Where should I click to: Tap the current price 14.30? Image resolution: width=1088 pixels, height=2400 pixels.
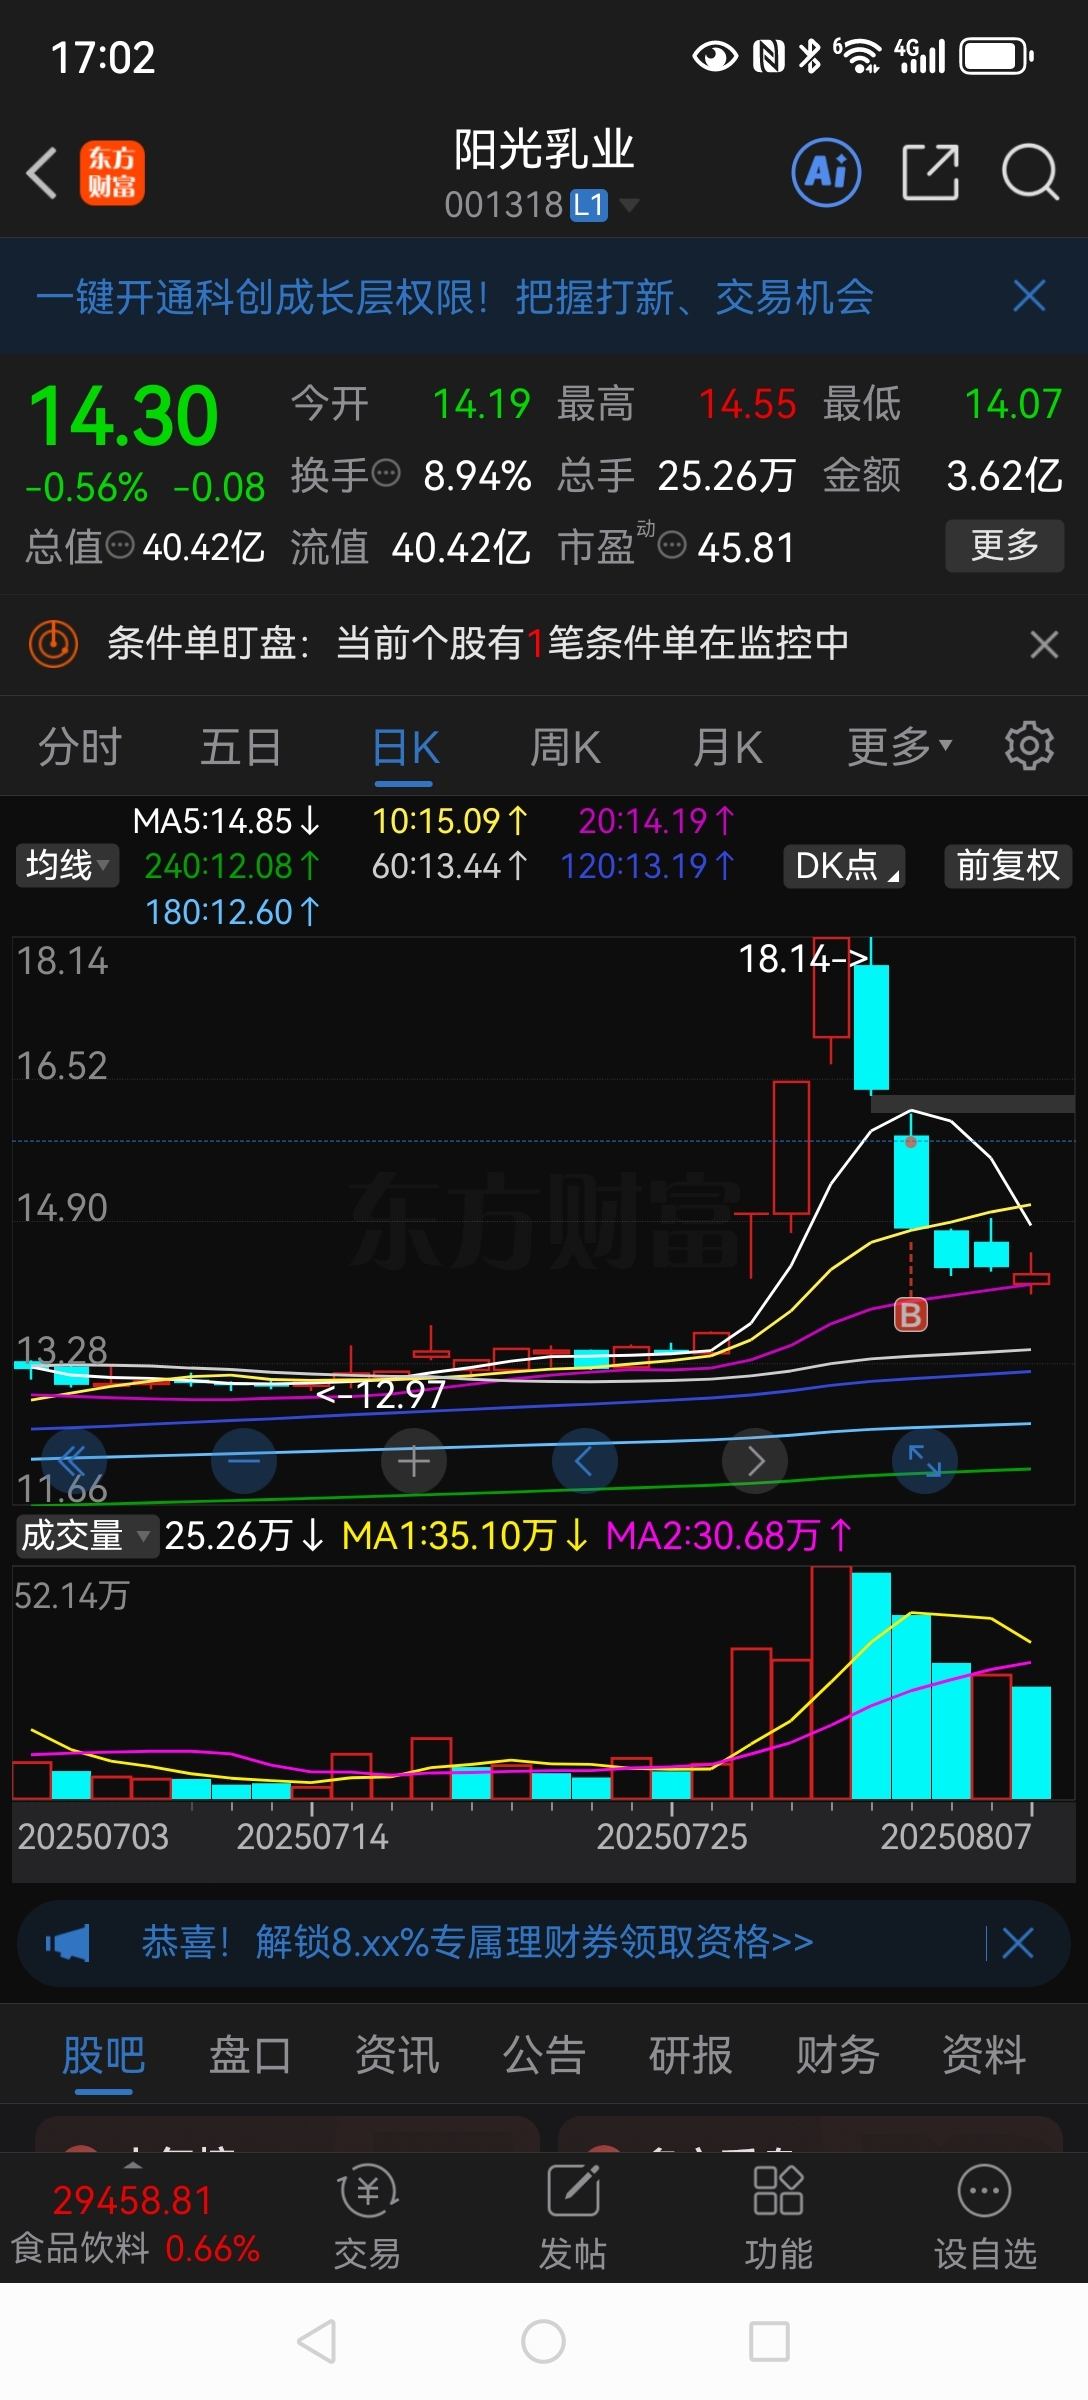(x=123, y=416)
